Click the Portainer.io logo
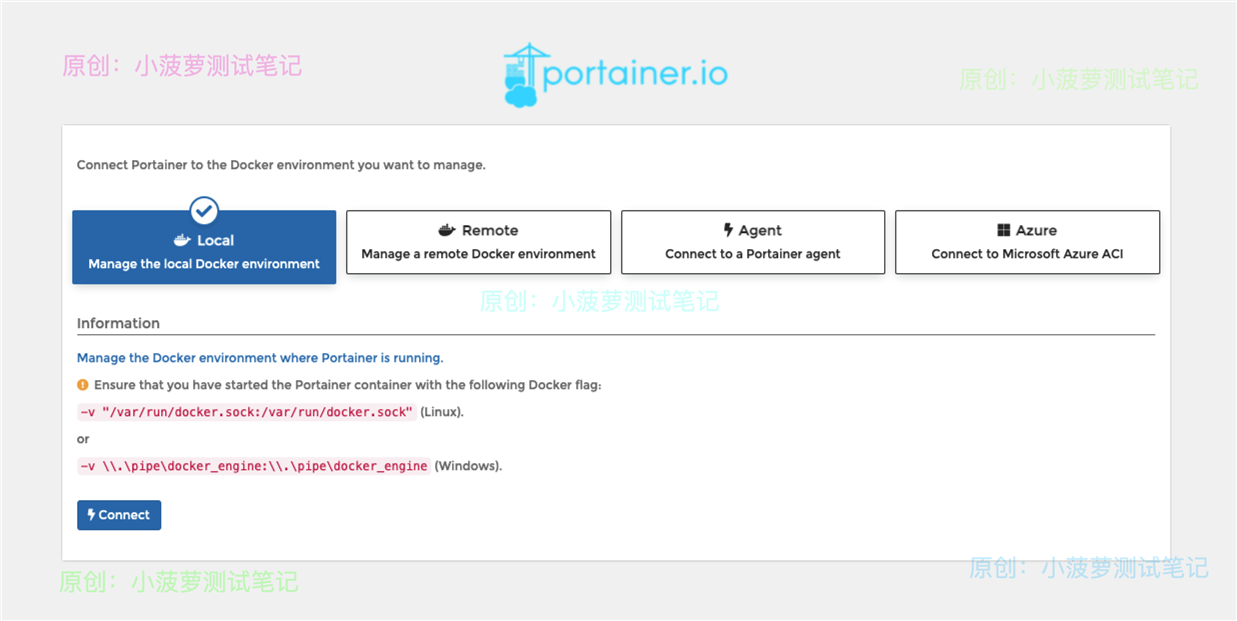Viewport: 1237px width, 621px height. pyautogui.click(x=615, y=75)
